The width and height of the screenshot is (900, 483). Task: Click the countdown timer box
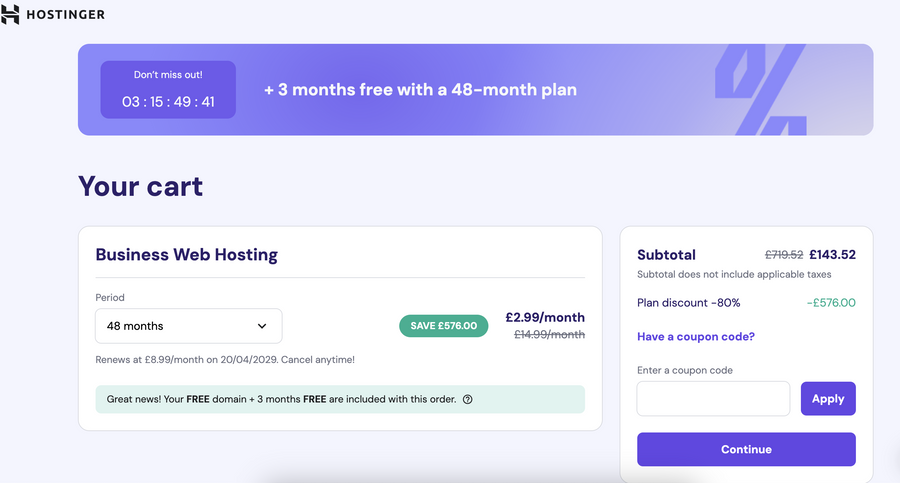[168, 90]
